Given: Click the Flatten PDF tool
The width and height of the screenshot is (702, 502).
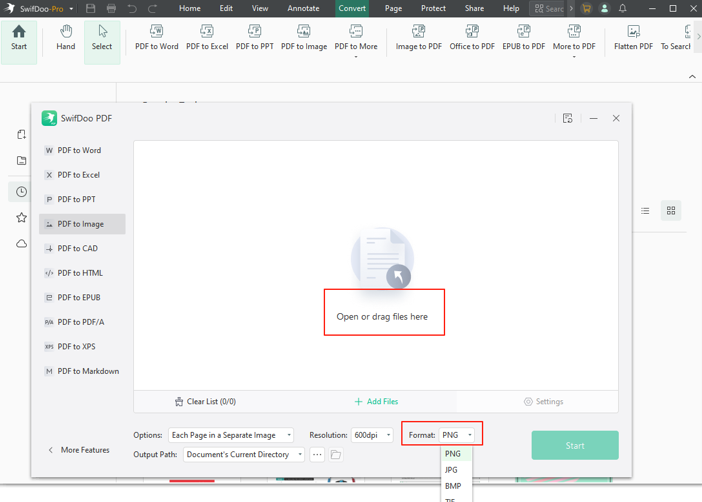Looking at the screenshot, I should pyautogui.click(x=634, y=38).
